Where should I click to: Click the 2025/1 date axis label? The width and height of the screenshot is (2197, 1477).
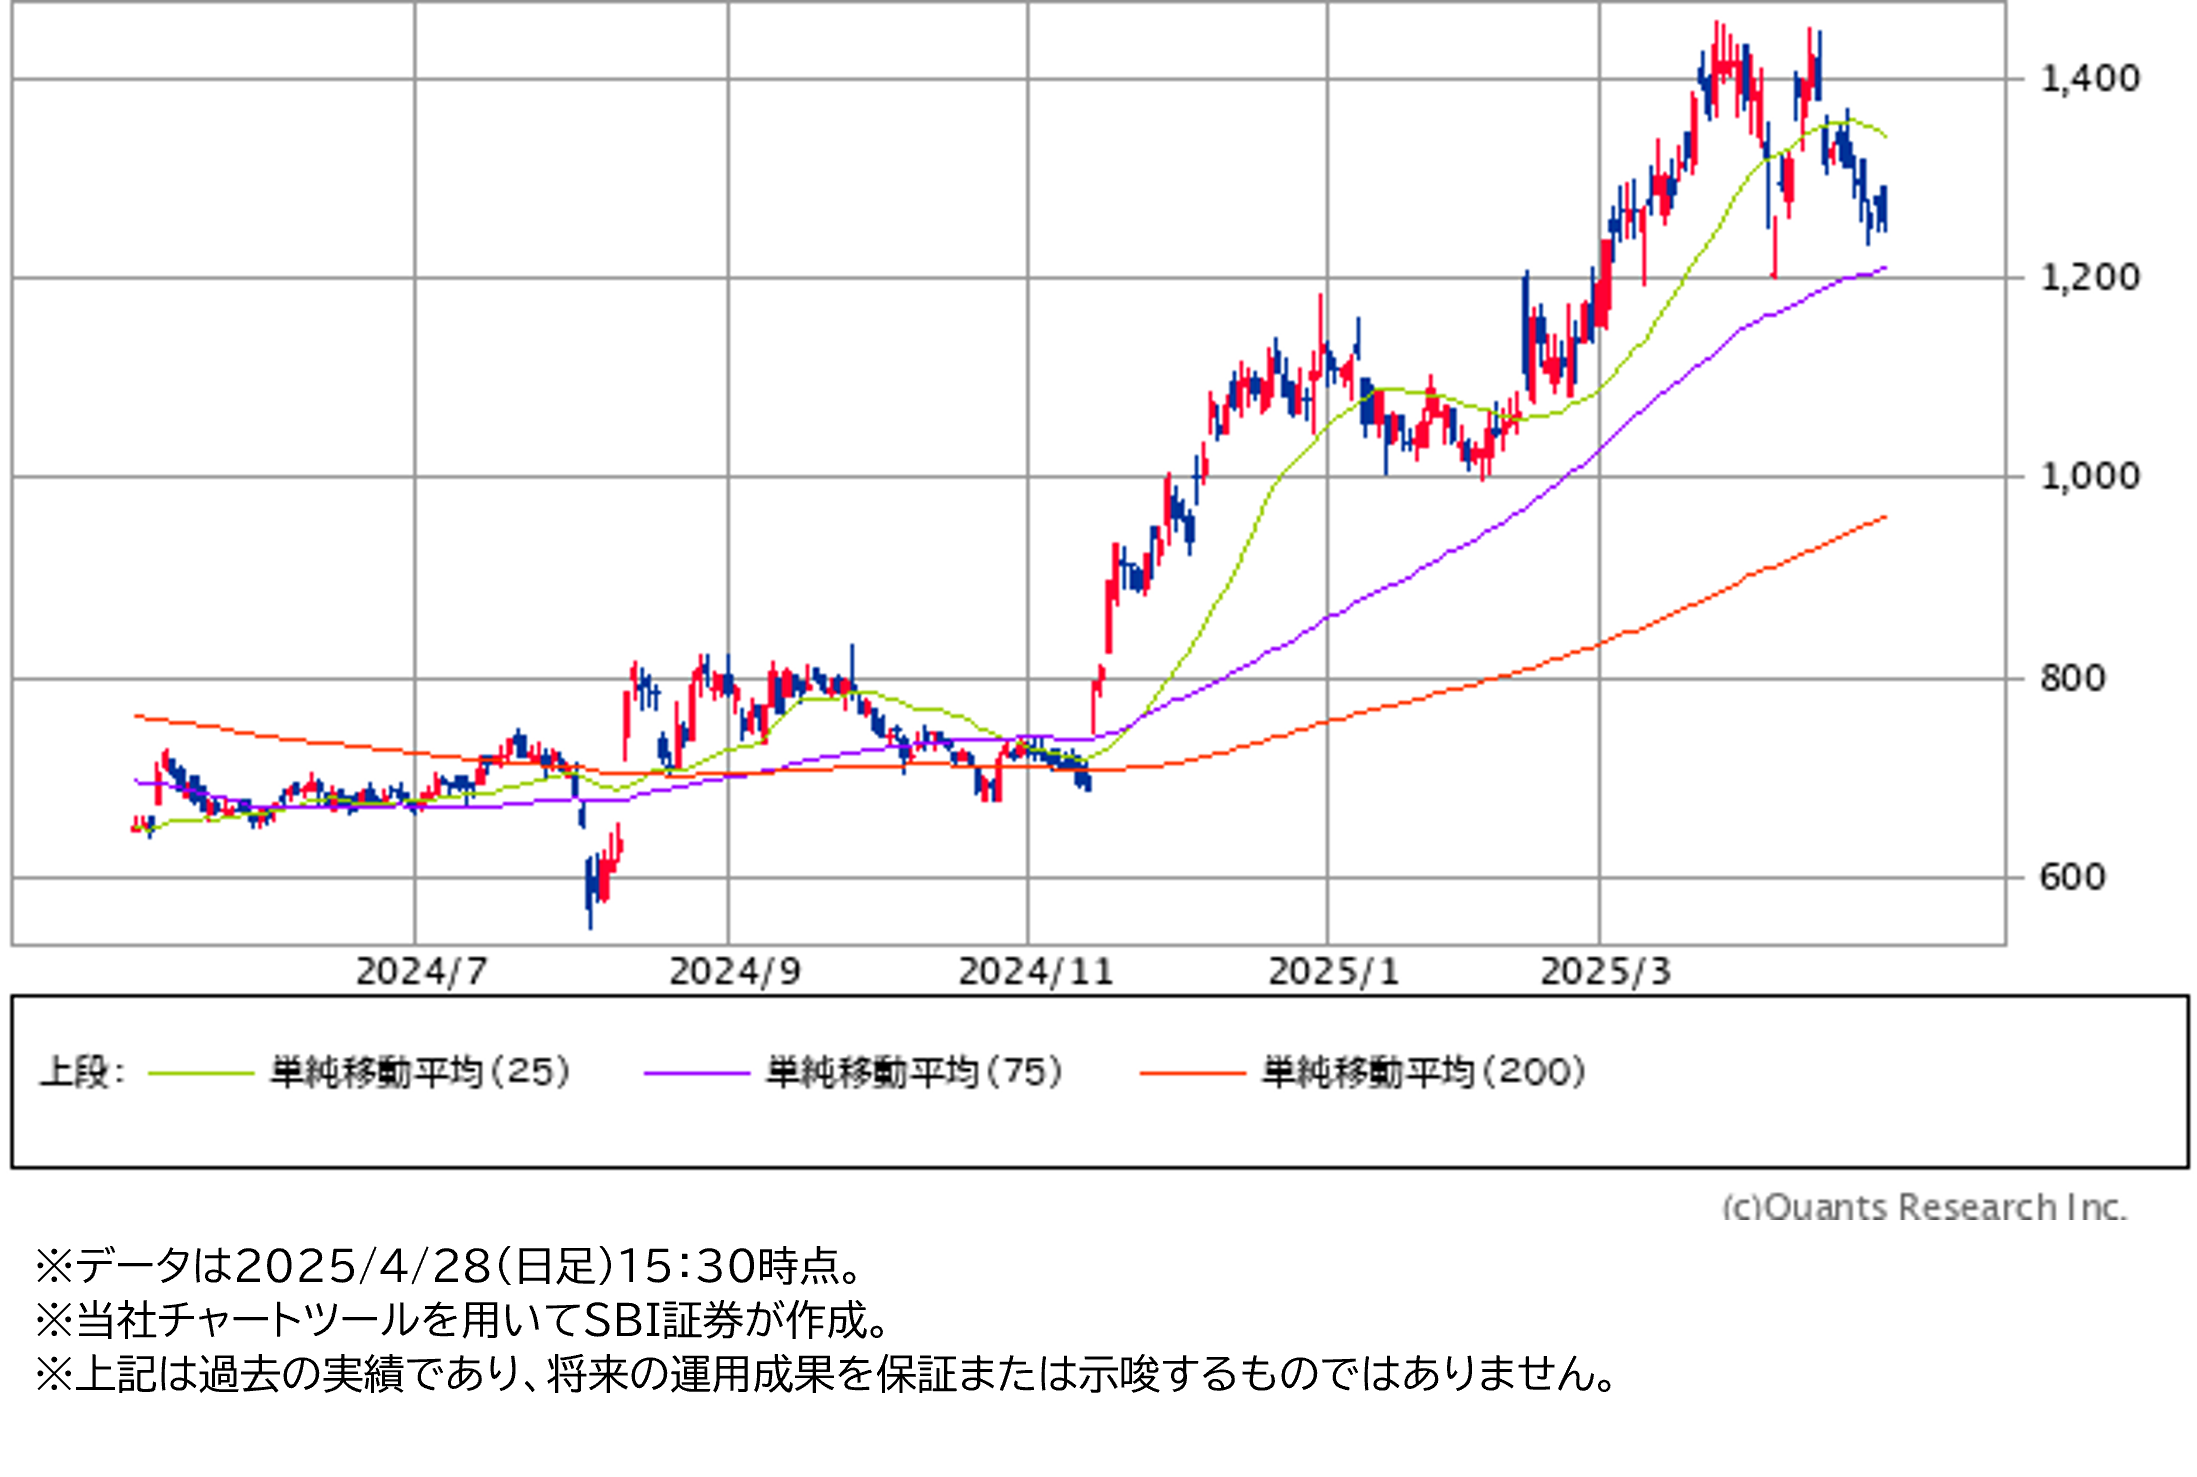[1333, 971]
